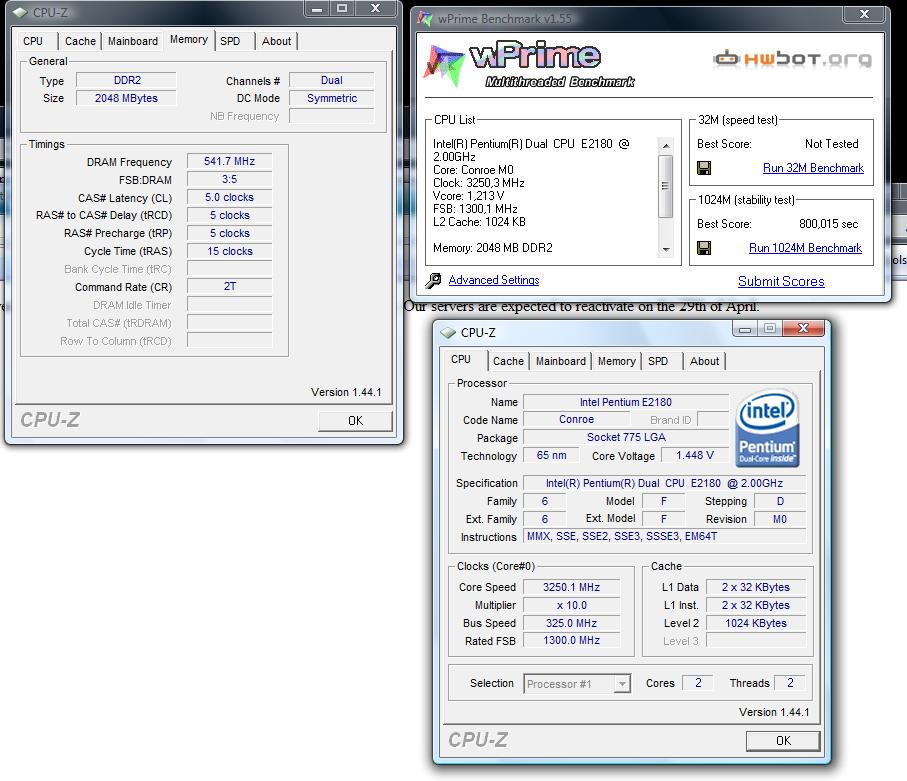Viewport: 907px width, 781px height.
Task: Run the 32M Benchmark link
Action: 813,168
